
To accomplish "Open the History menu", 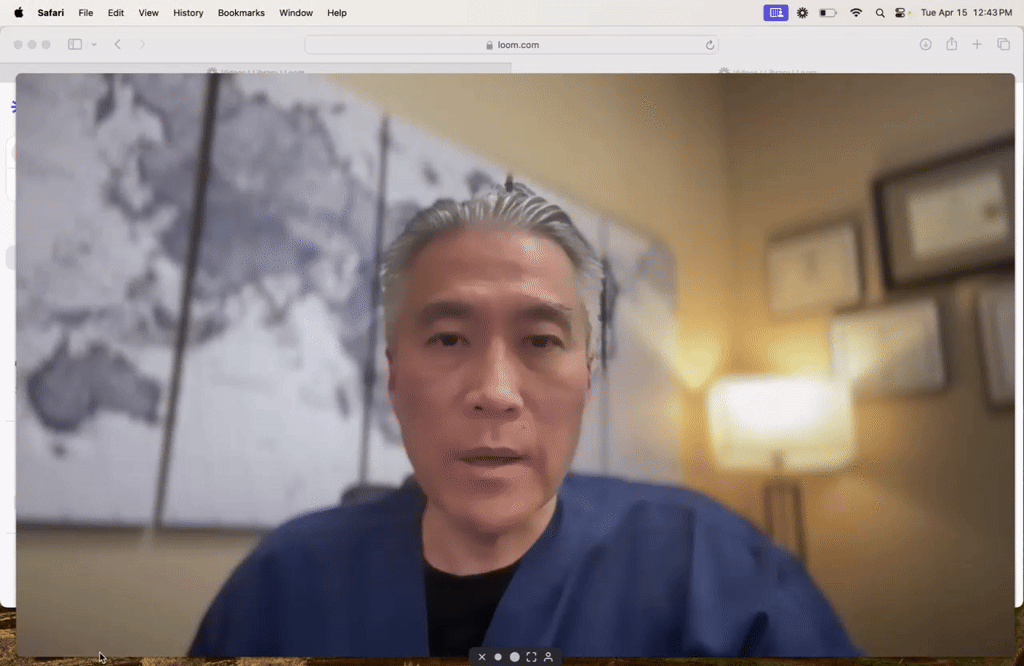I will point(188,12).
